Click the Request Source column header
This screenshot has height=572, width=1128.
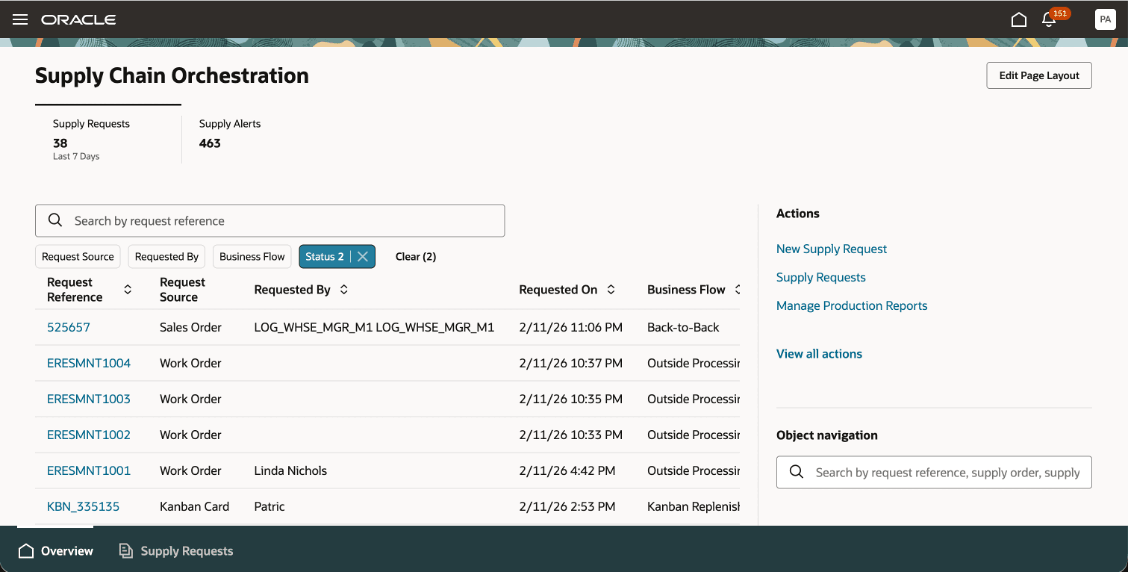coord(182,289)
